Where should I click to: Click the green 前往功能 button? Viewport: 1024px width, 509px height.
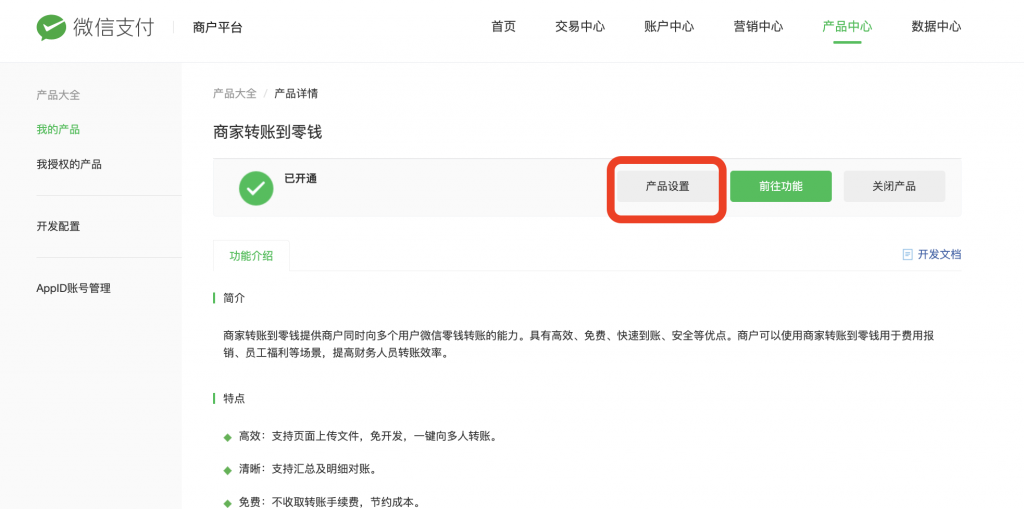click(x=780, y=187)
